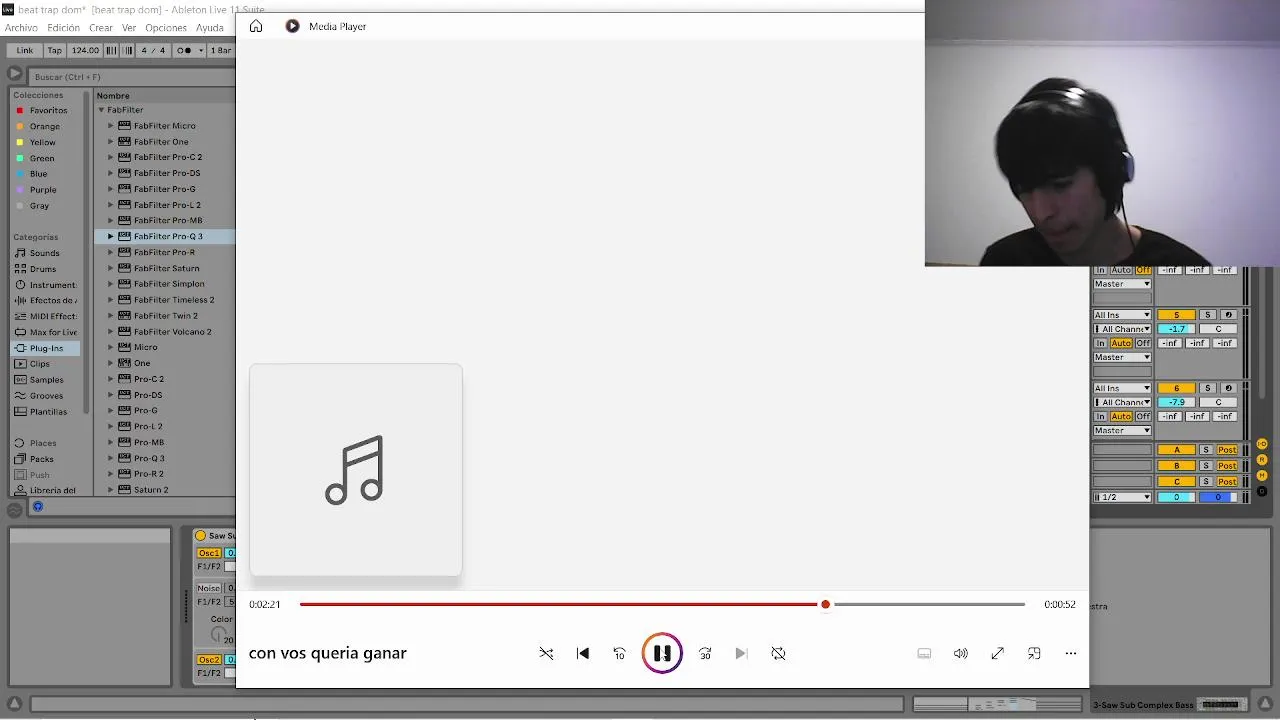Click the album art music note thumbnail
The image size is (1280, 720).
(x=356, y=470)
